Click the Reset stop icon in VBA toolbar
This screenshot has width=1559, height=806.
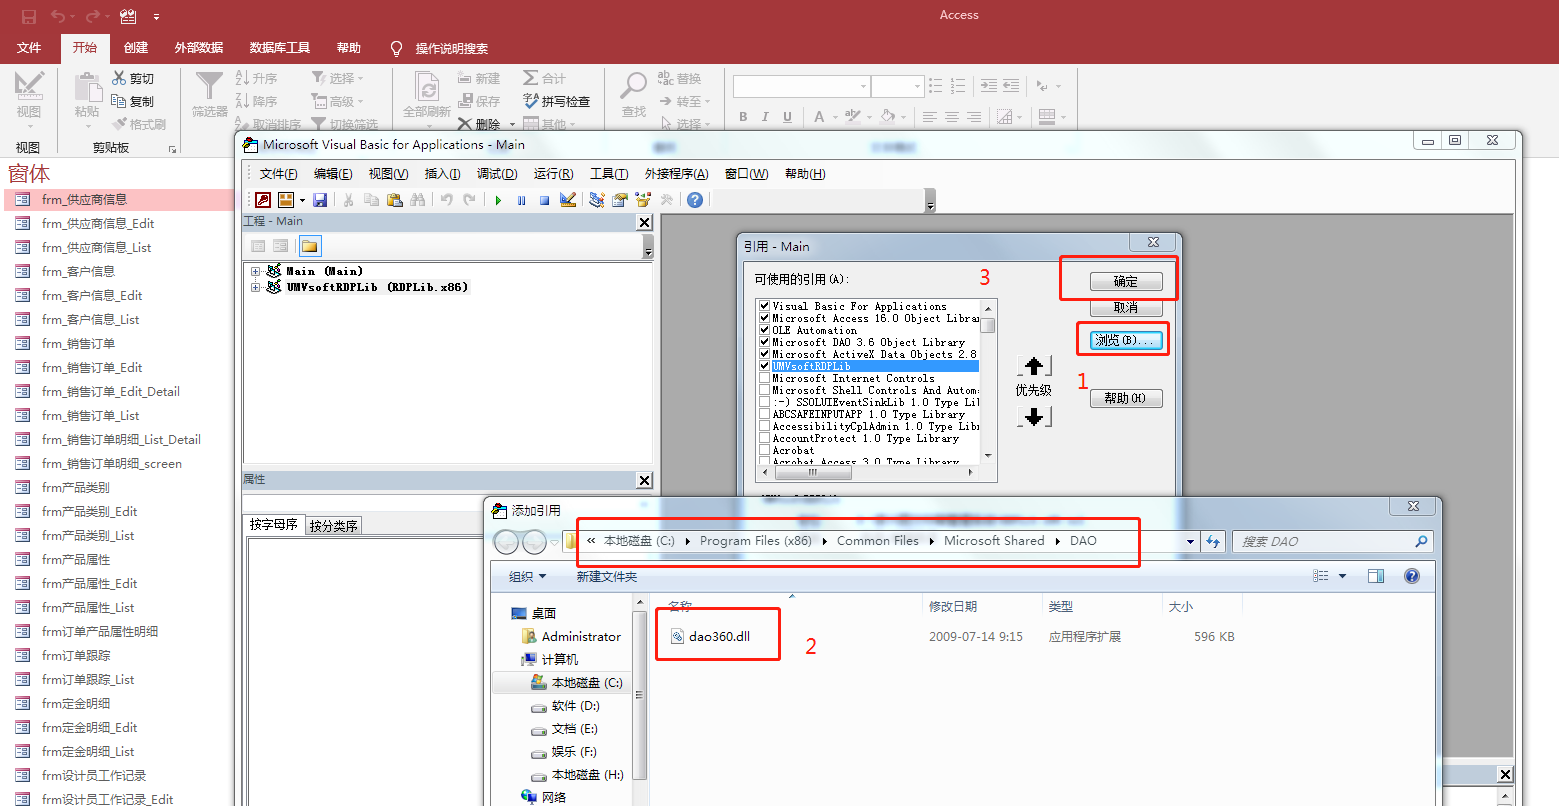[544, 200]
